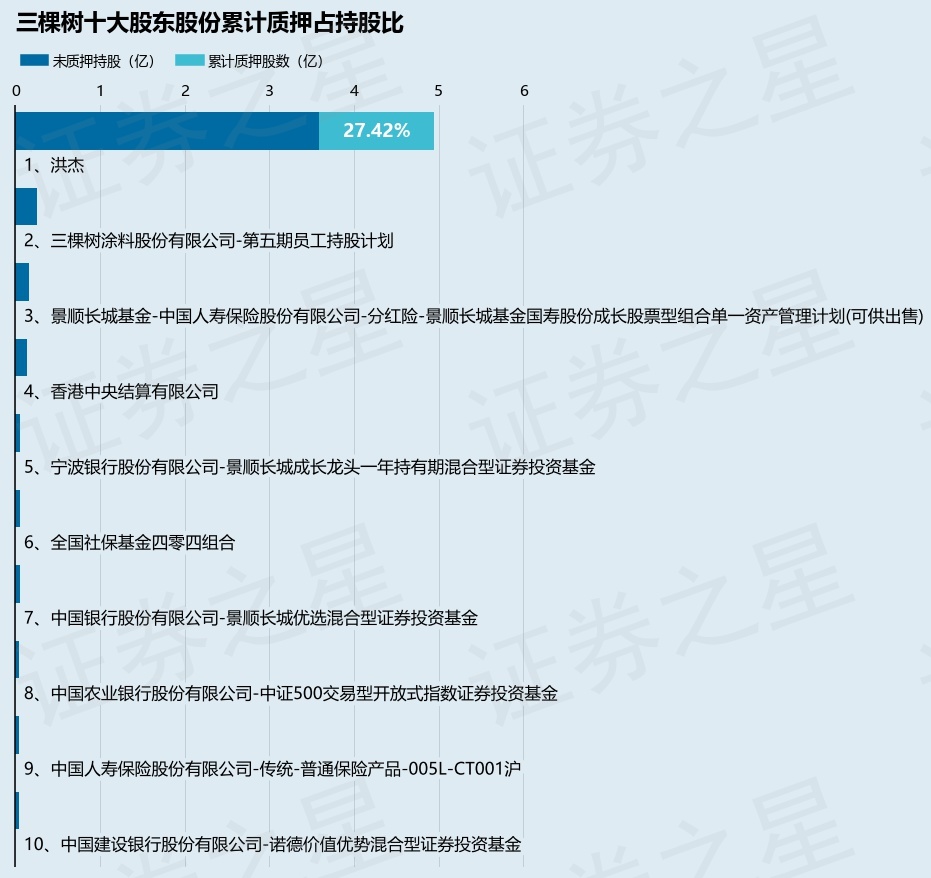Click the 累计质押股数（亿） legend label
The width and height of the screenshot is (931, 878).
coord(265,61)
